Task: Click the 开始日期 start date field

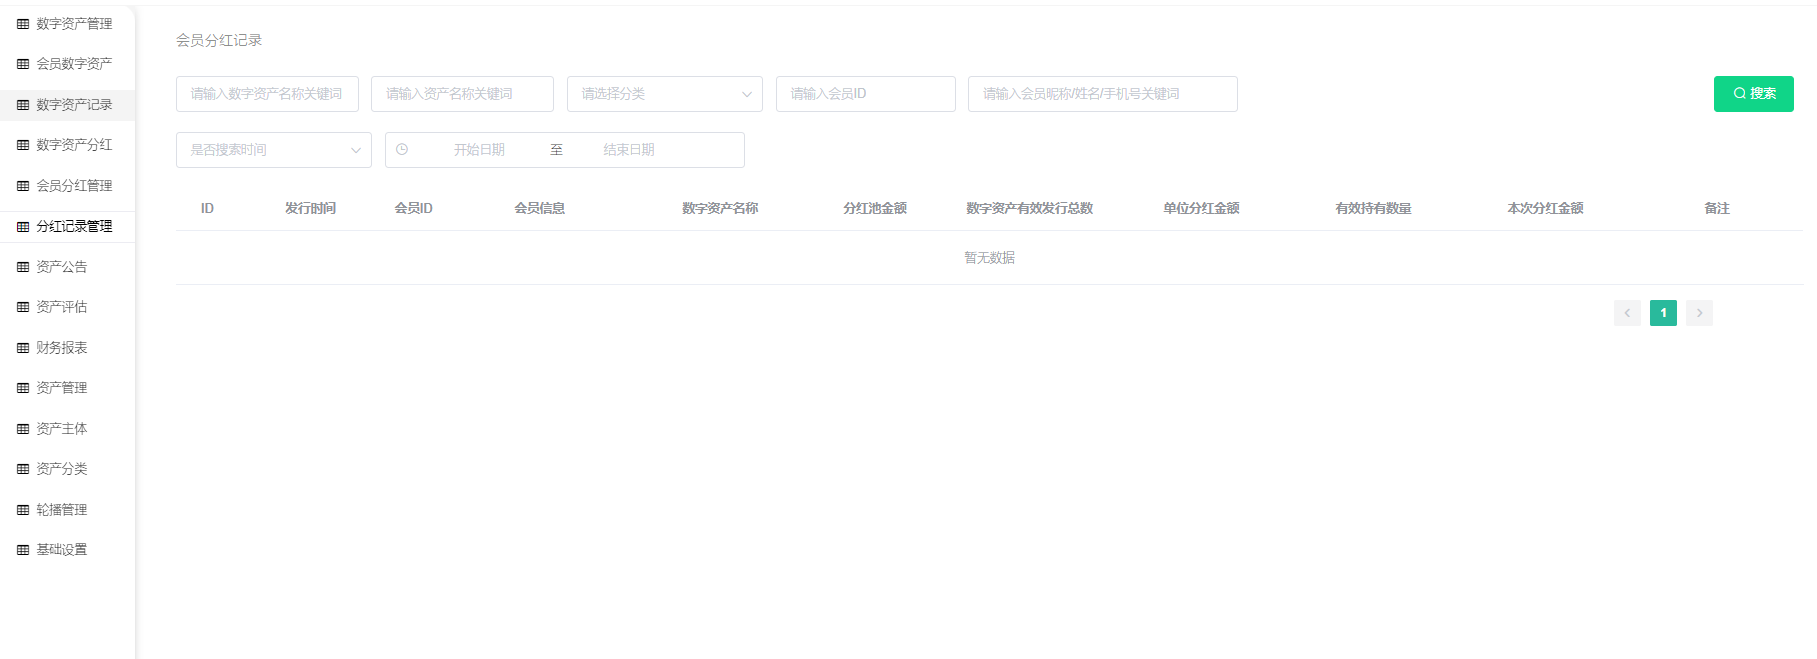Action: click(479, 150)
